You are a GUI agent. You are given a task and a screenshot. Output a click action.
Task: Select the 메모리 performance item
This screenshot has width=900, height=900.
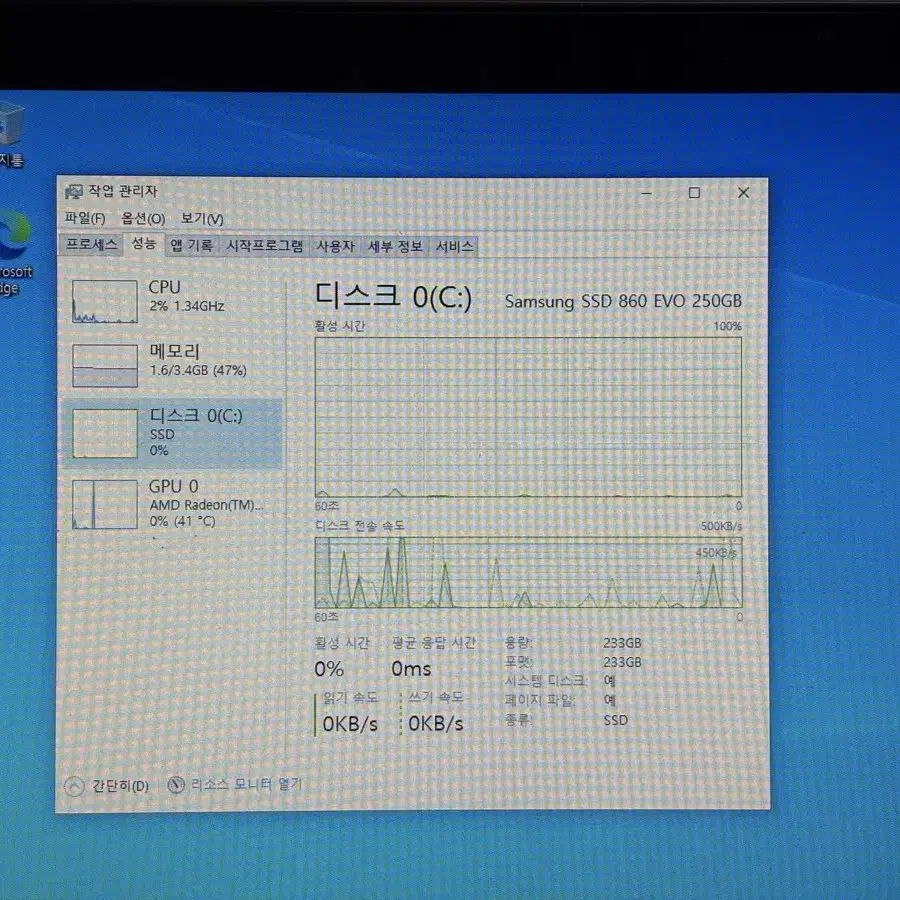point(172,365)
